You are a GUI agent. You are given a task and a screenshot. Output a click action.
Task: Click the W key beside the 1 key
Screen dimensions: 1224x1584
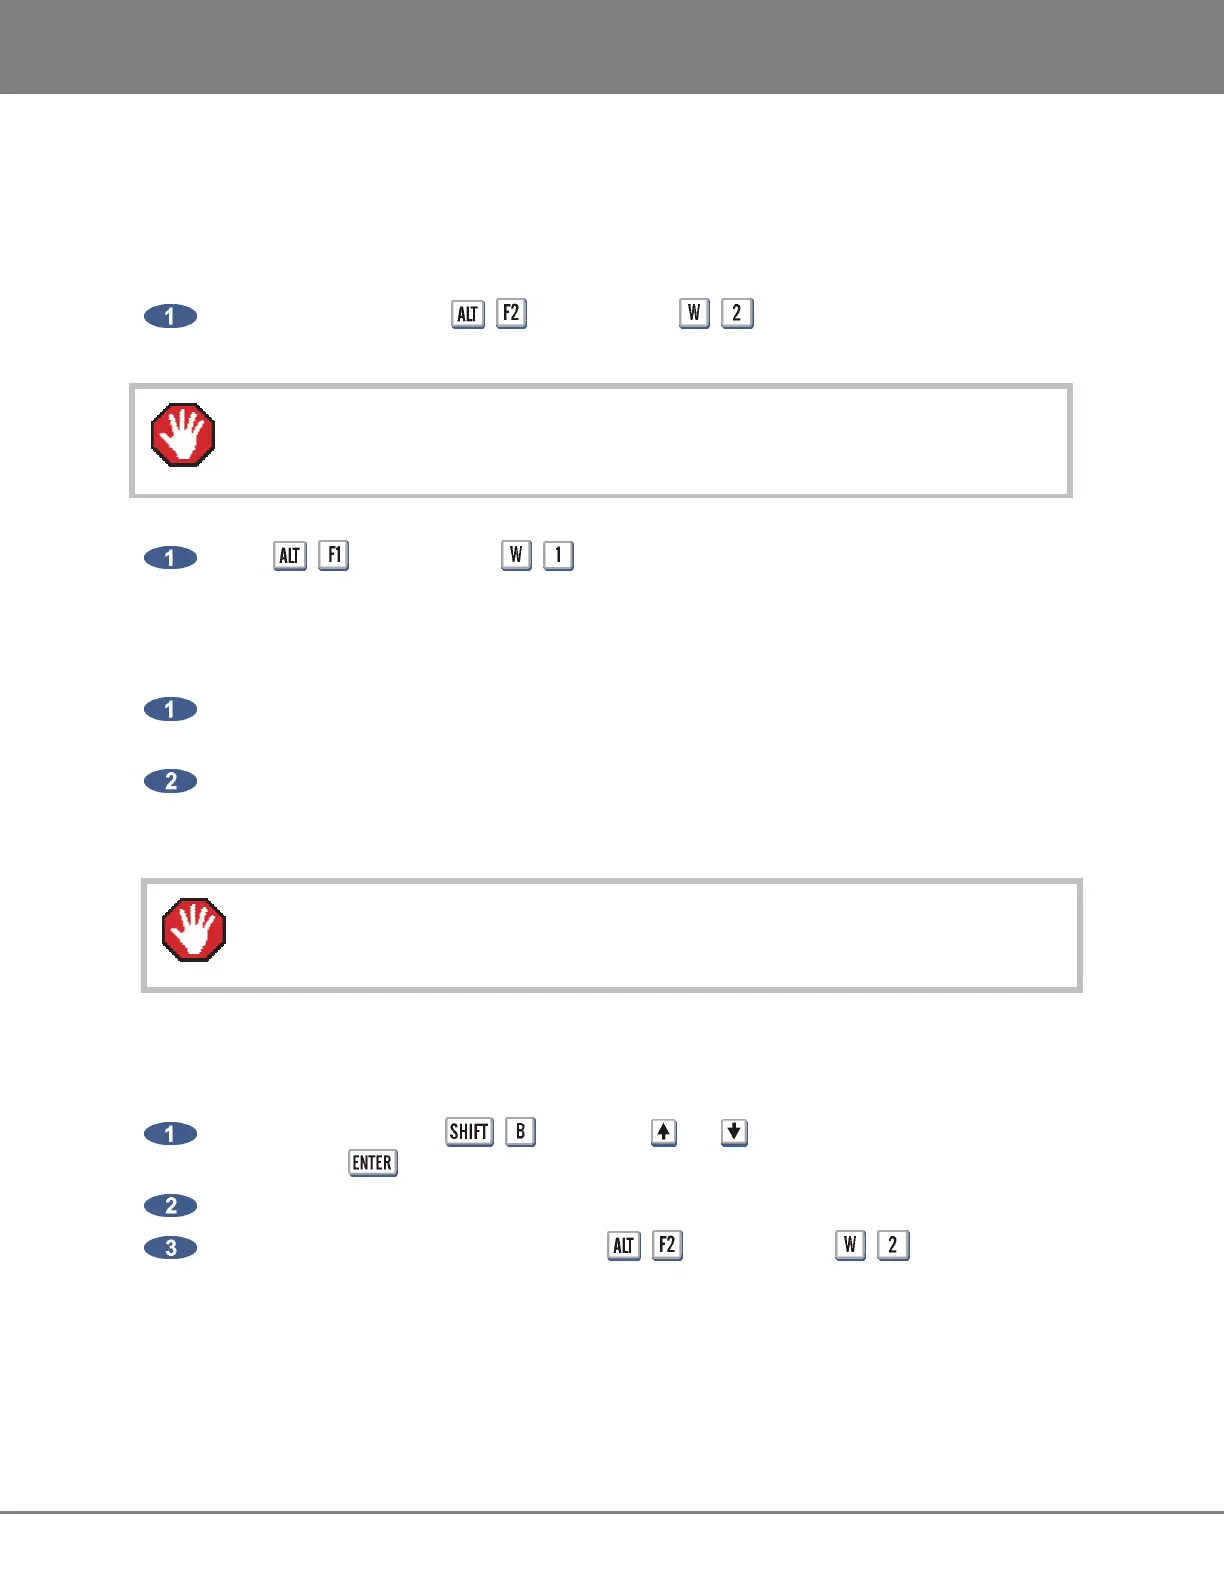coord(516,555)
